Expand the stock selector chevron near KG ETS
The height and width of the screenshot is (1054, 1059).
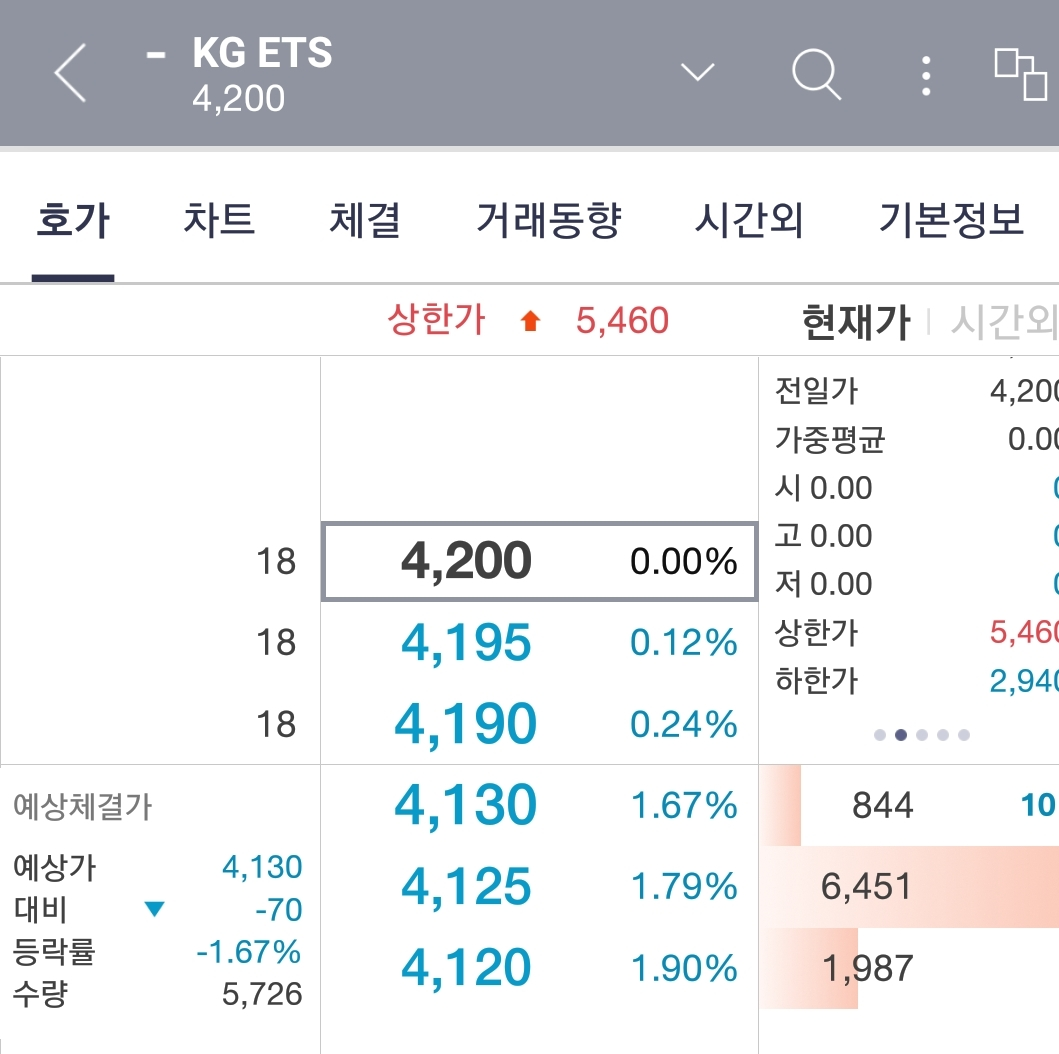(697, 72)
